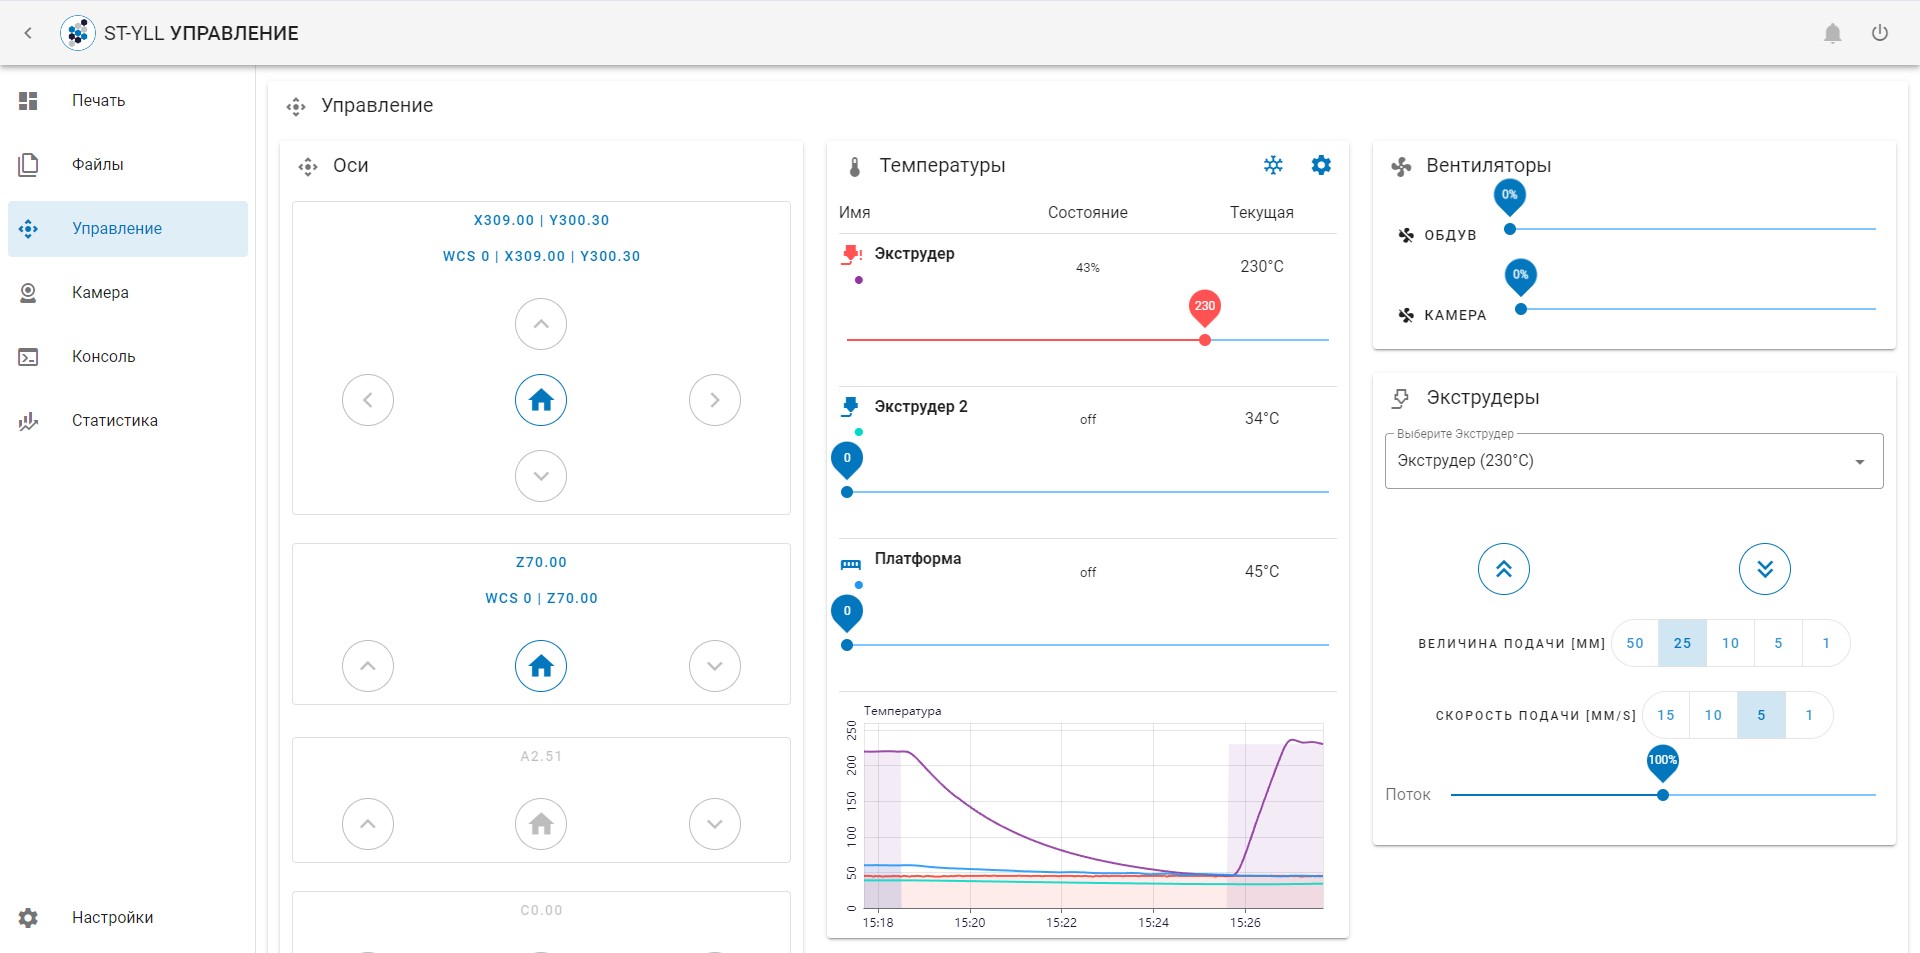Click the Платформа bed icon
The image size is (1920, 953).
pos(851,564)
